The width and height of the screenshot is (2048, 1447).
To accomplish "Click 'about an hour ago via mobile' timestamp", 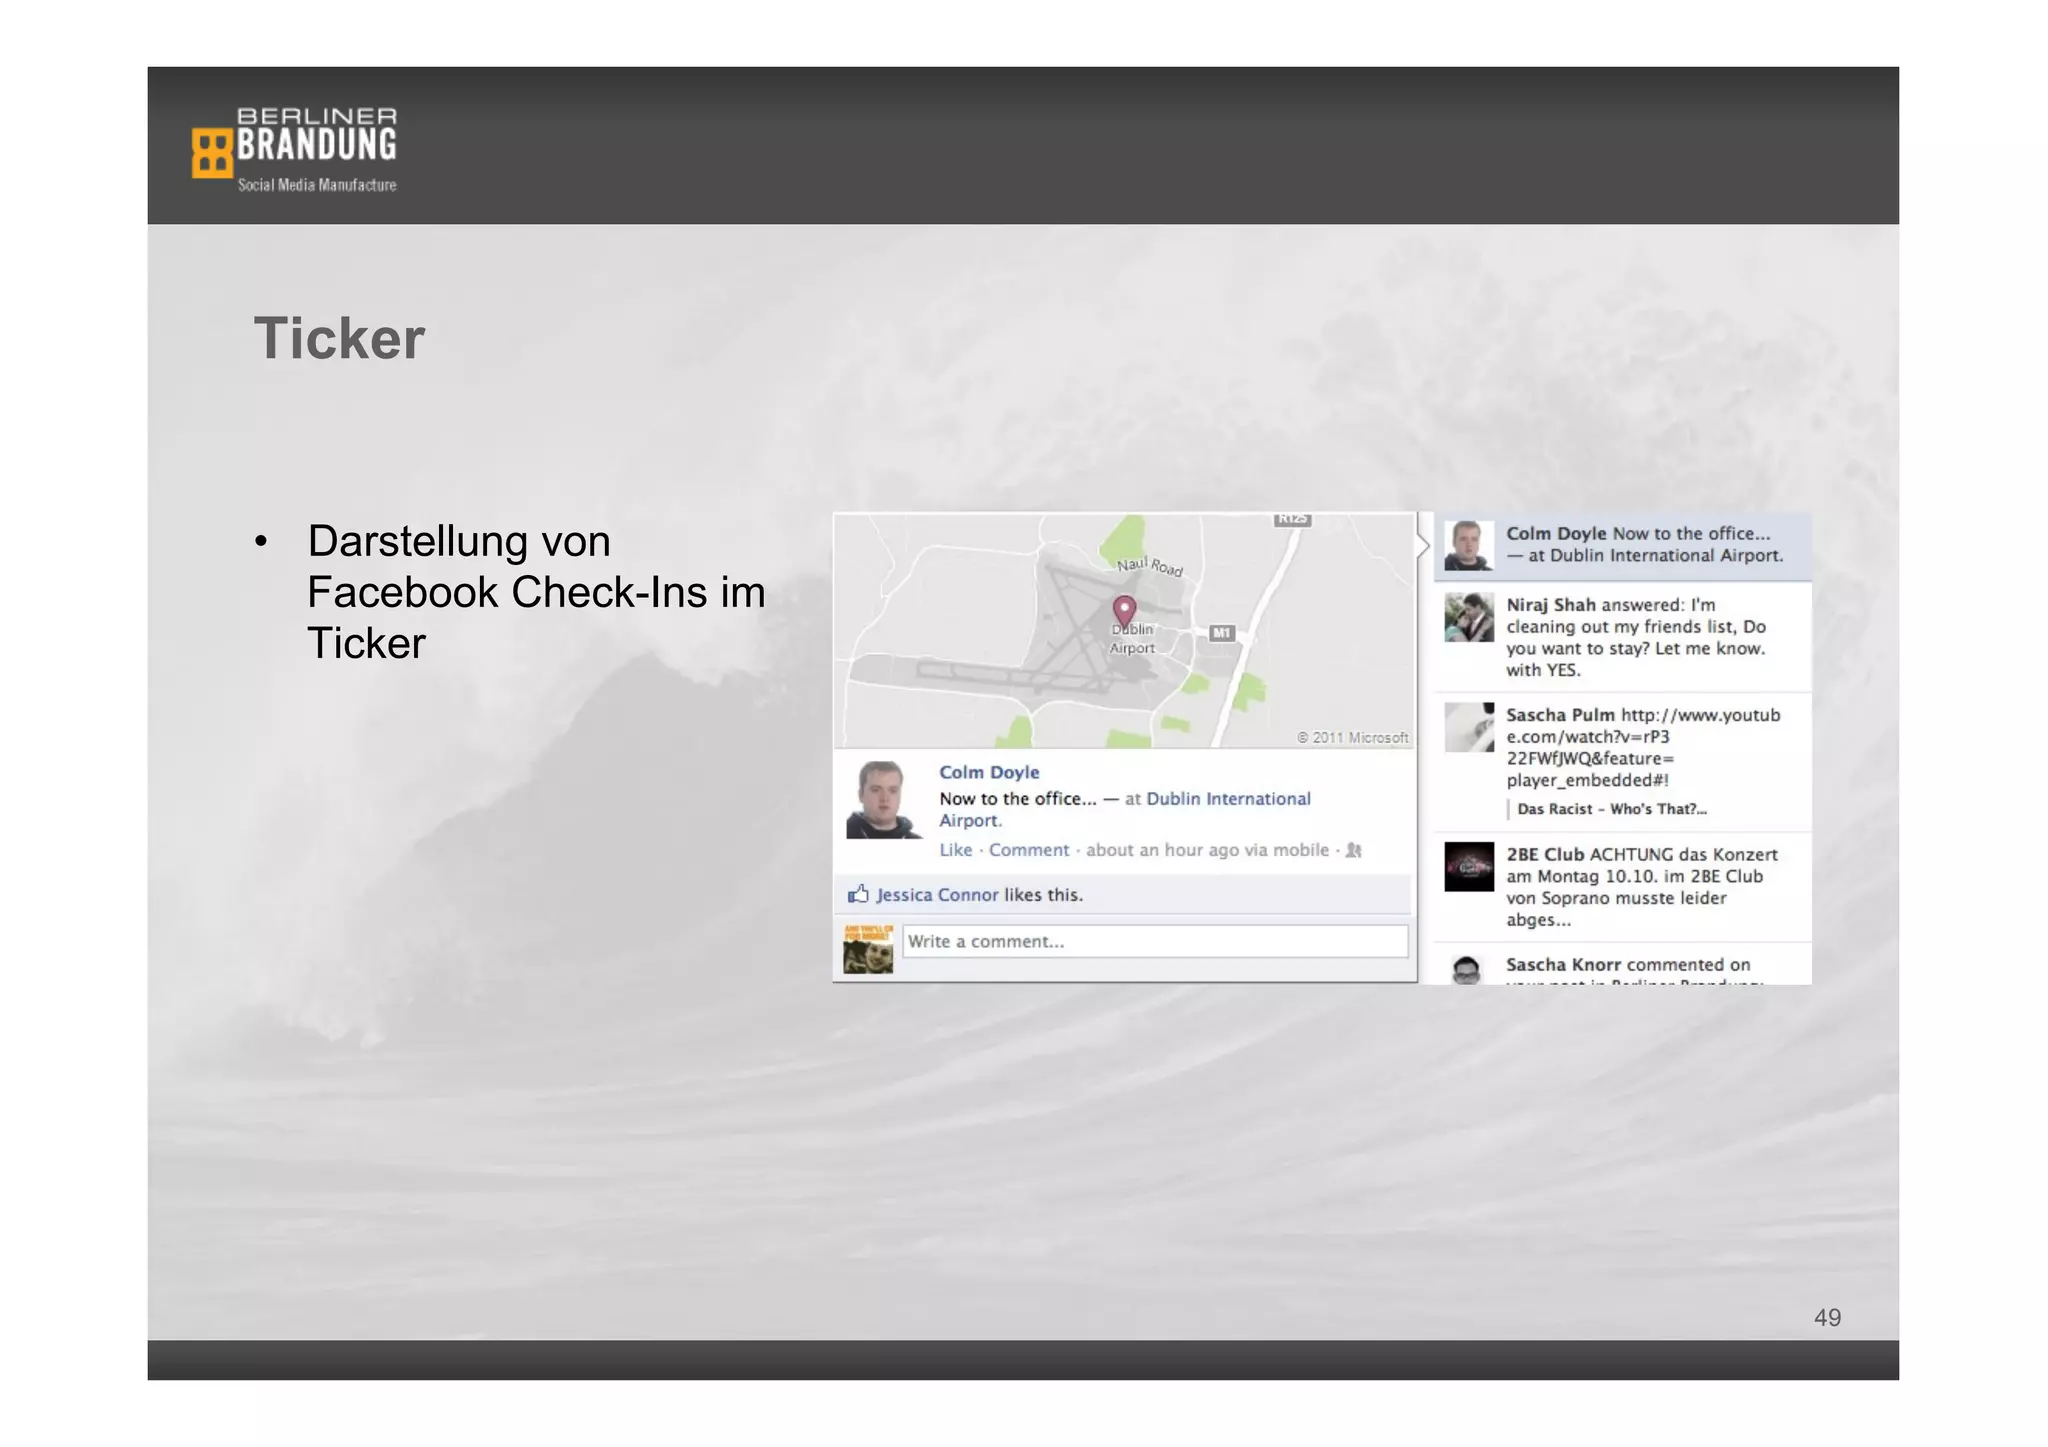I will [1207, 850].
